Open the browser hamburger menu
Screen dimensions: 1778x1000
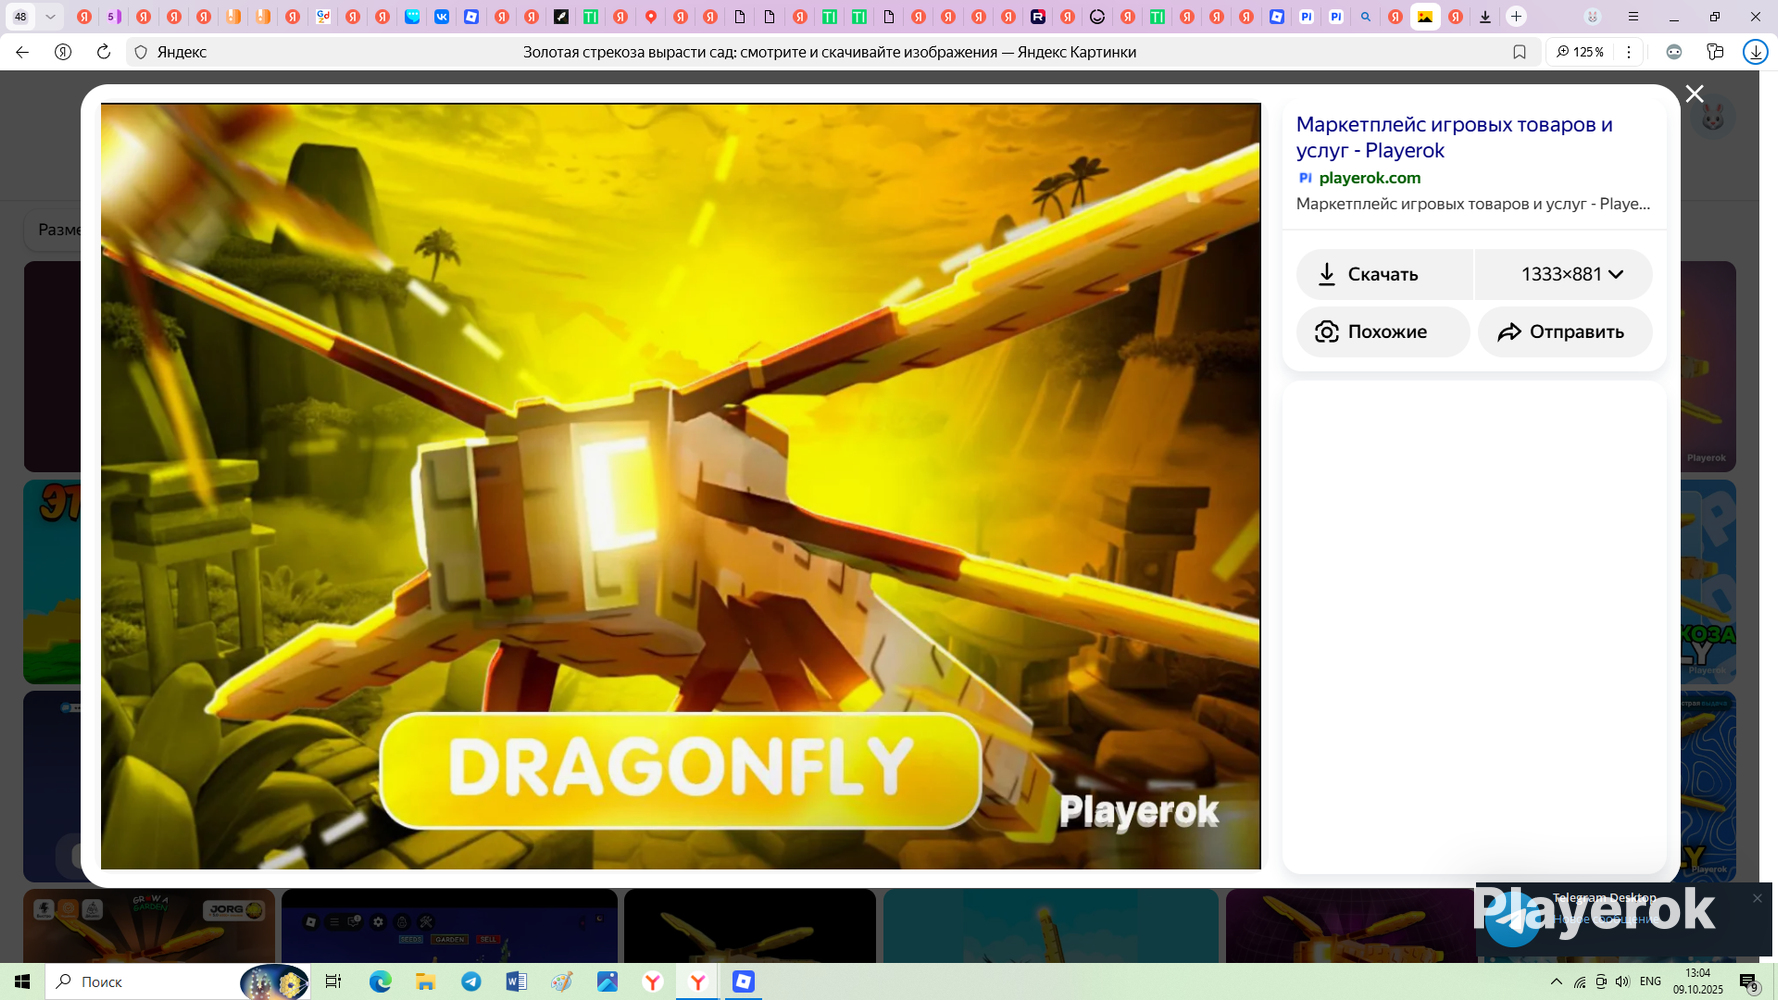click(x=1633, y=17)
